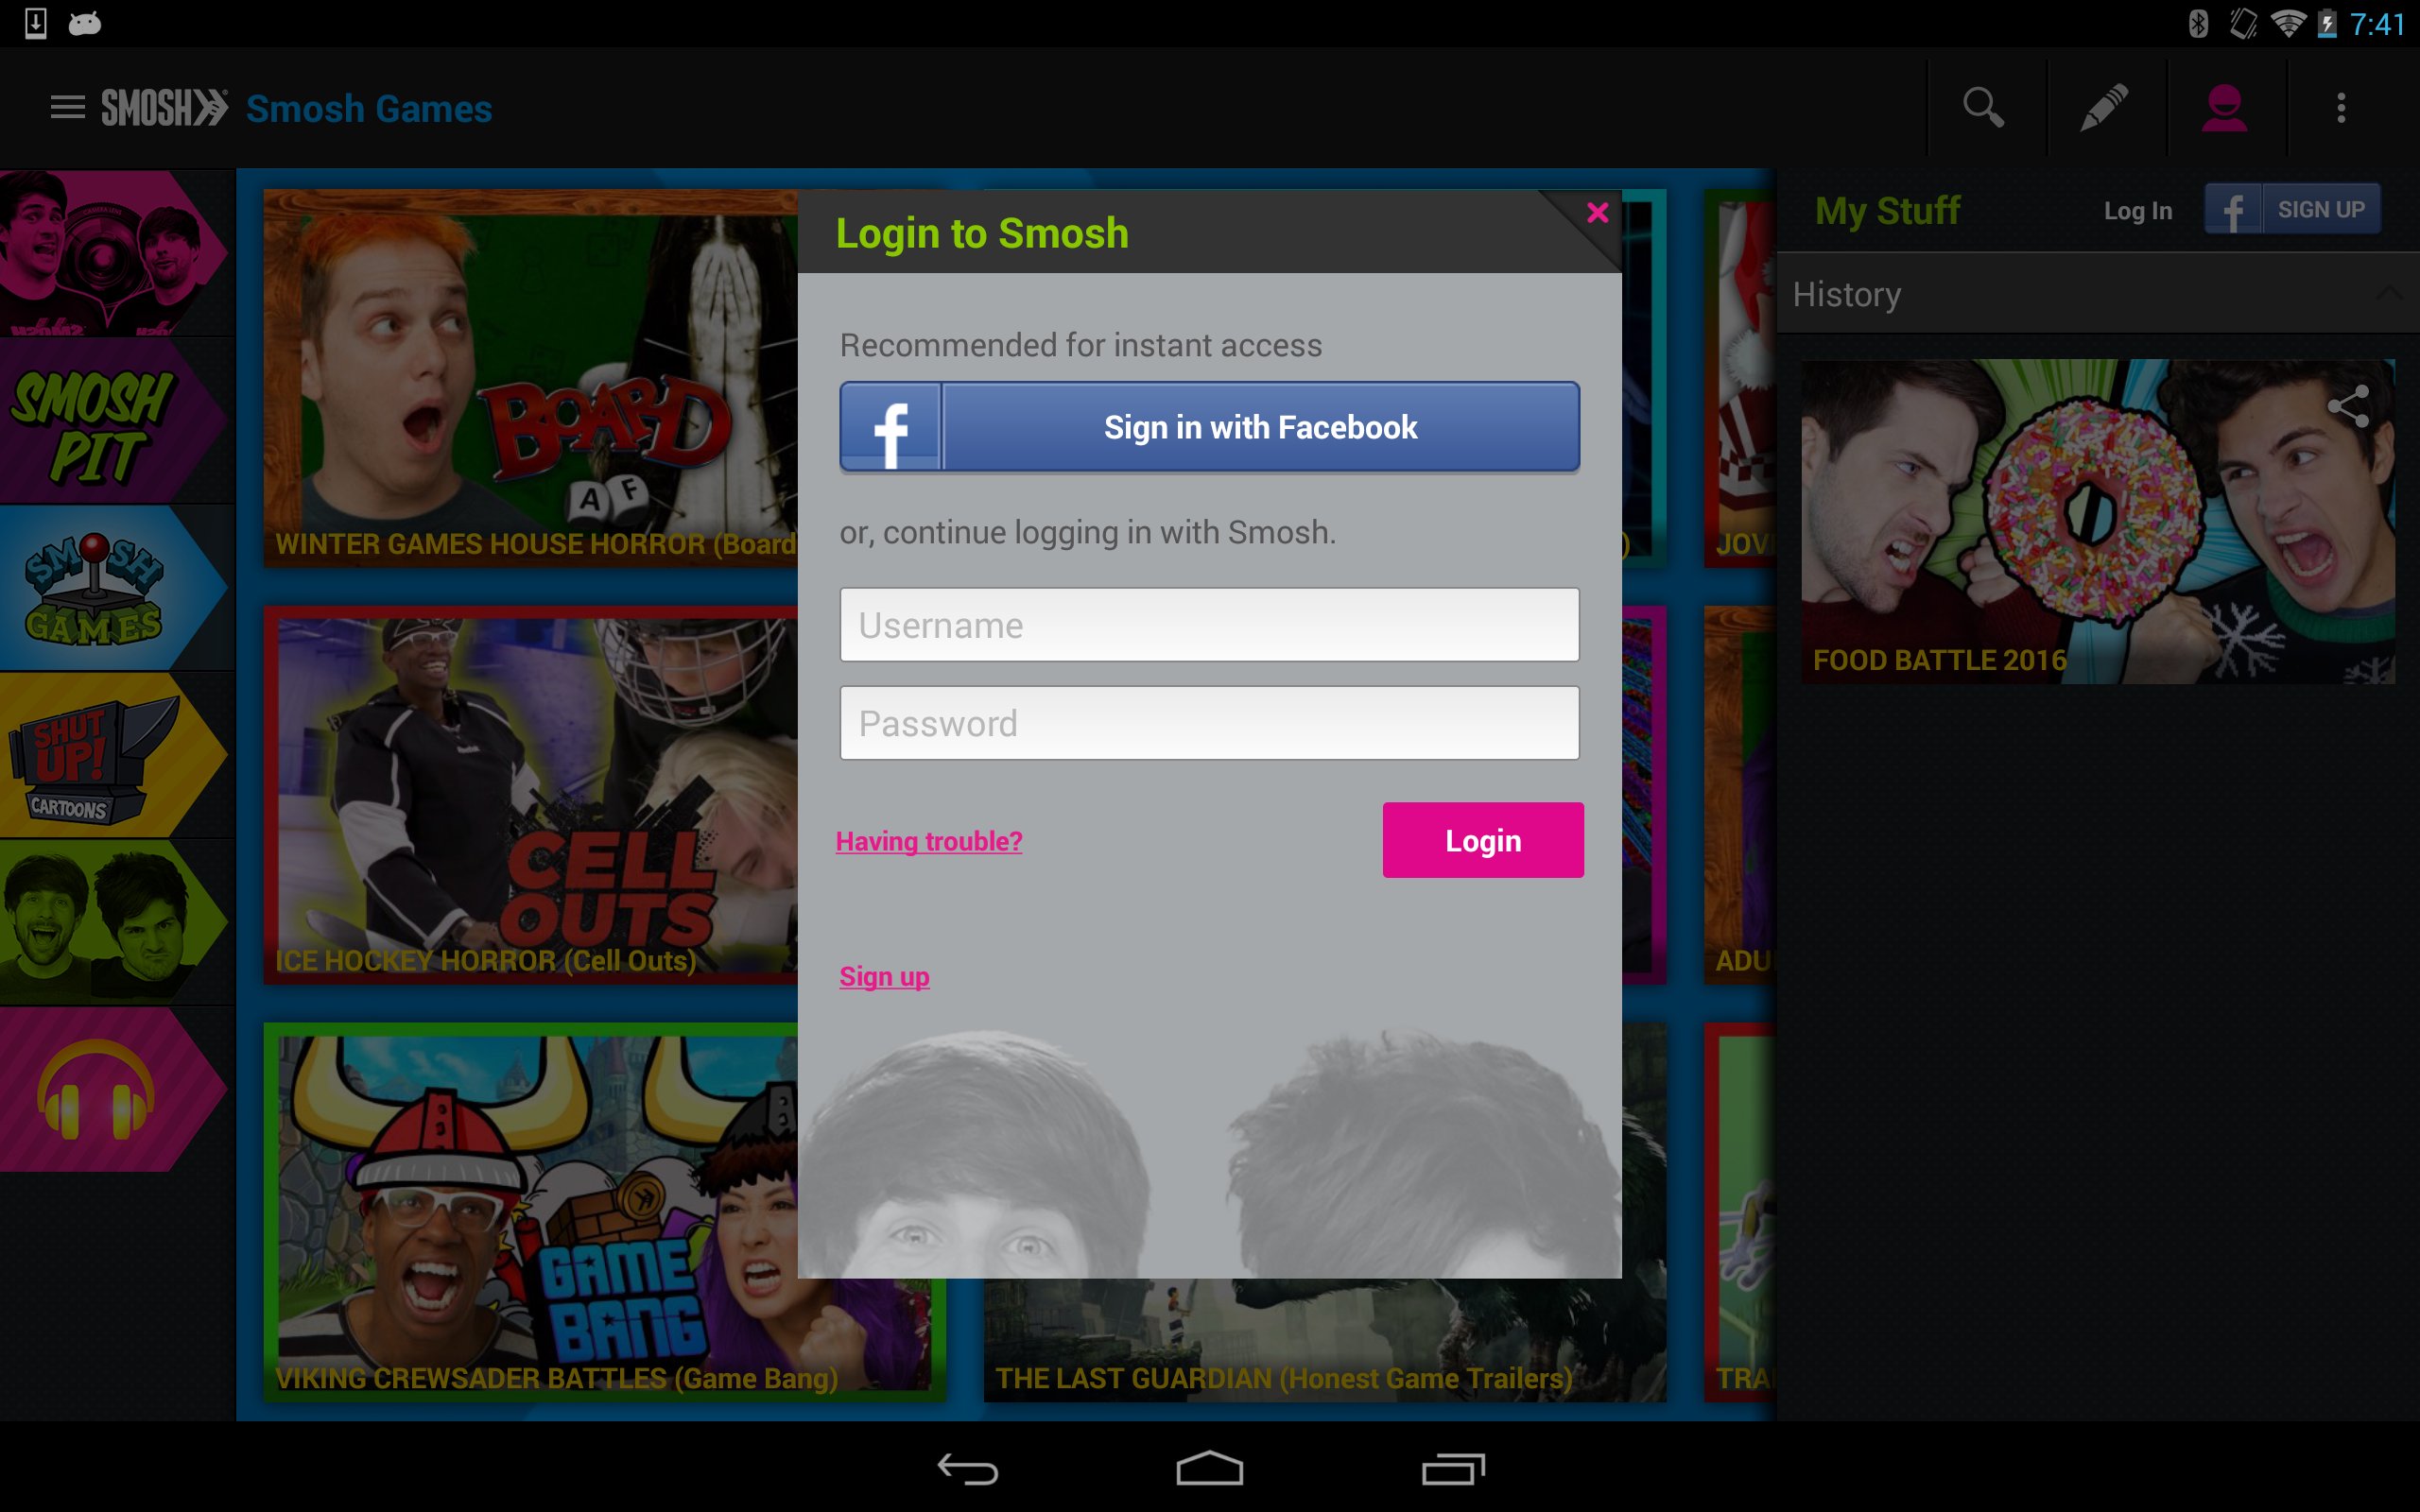Click Sign in with Facebook button

1209,427
